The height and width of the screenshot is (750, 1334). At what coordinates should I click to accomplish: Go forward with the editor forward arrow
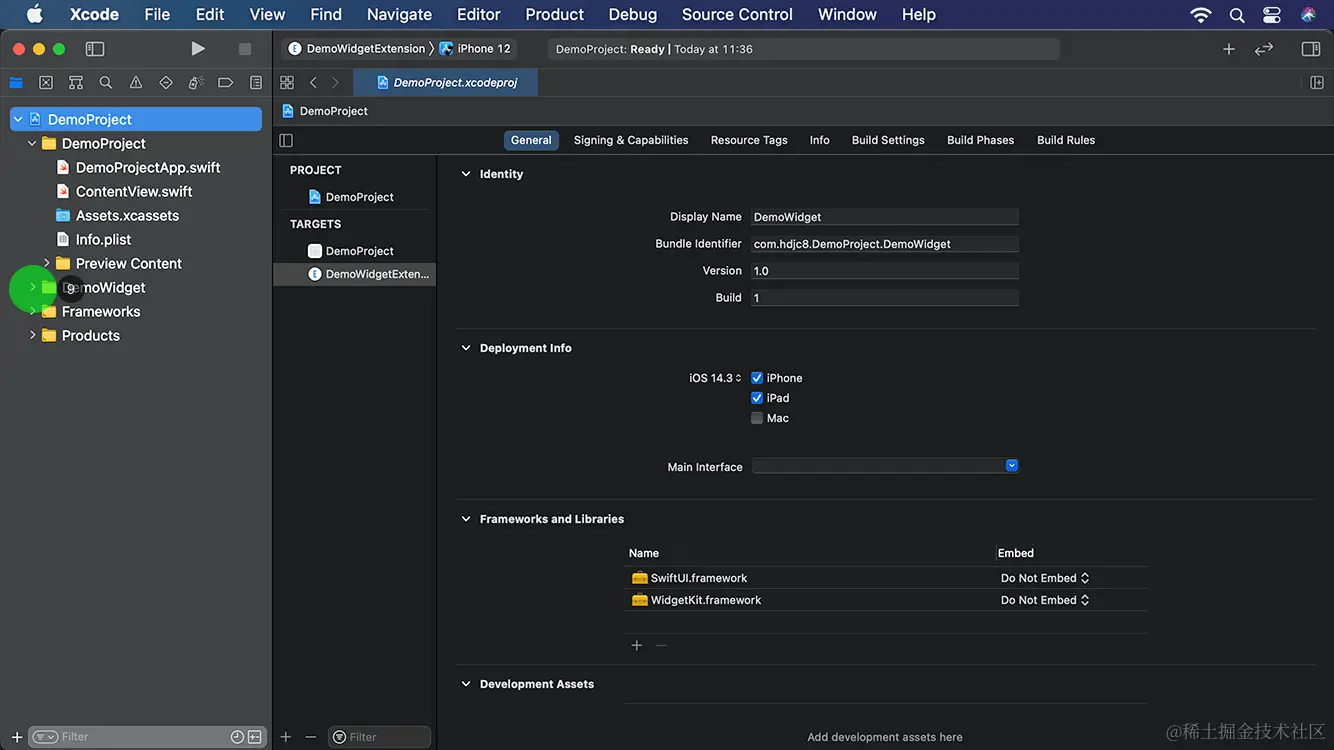click(335, 83)
